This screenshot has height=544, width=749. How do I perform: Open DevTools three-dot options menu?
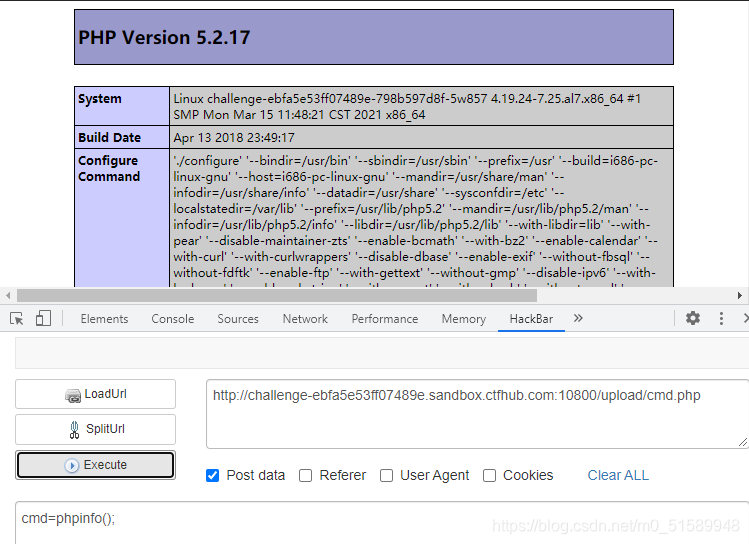(x=721, y=319)
